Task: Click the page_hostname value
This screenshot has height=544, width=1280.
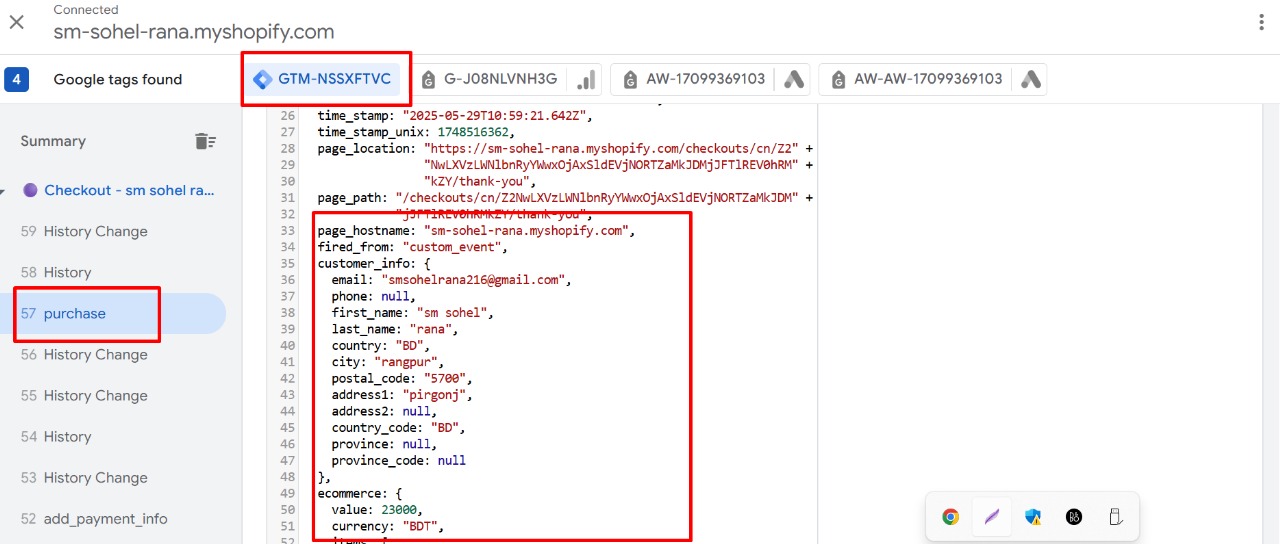Action: [526, 230]
